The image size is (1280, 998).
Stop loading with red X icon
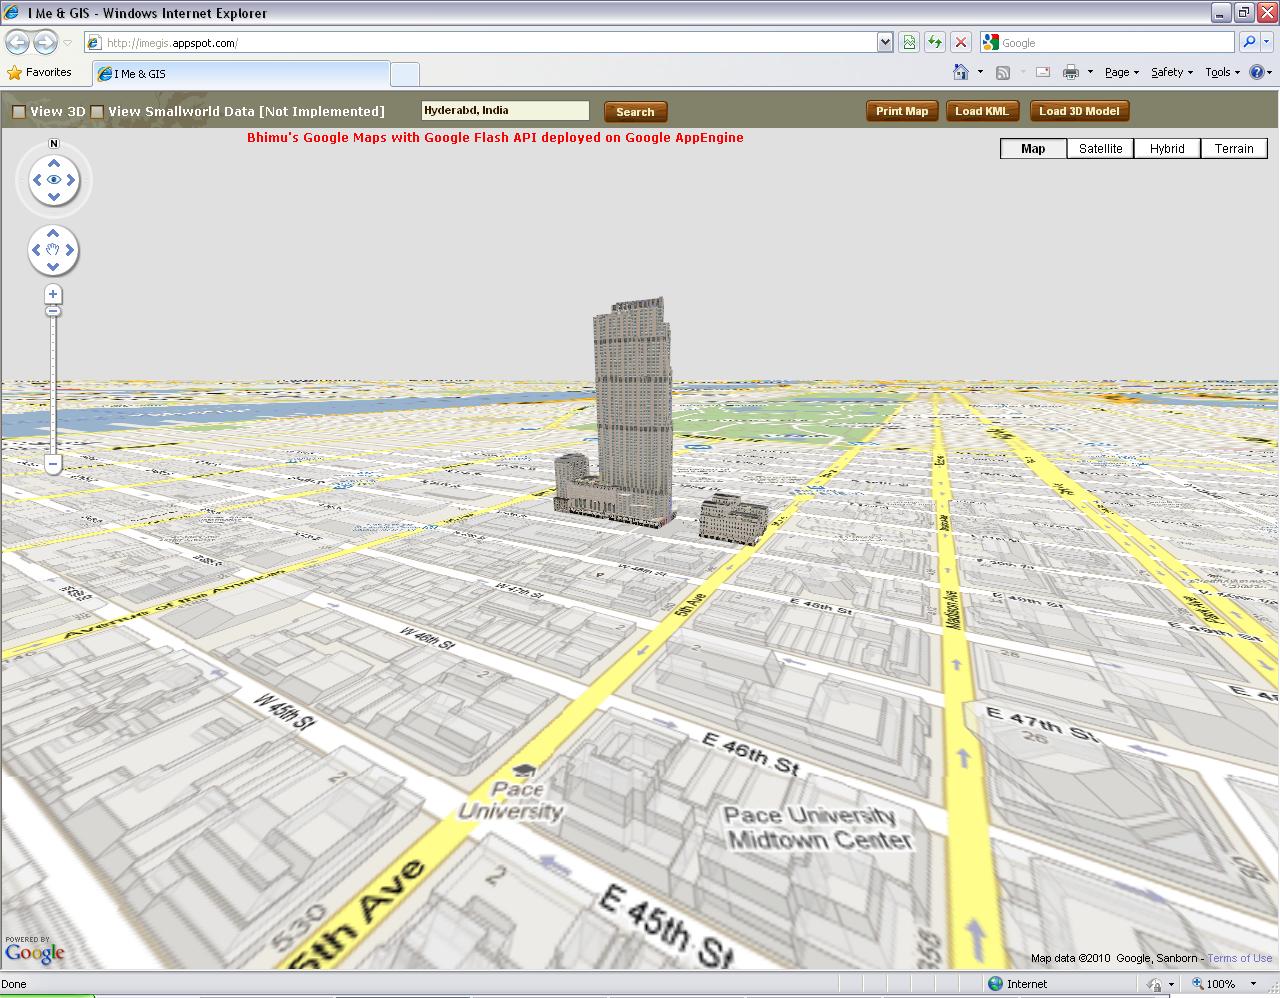pyautogui.click(x=961, y=42)
